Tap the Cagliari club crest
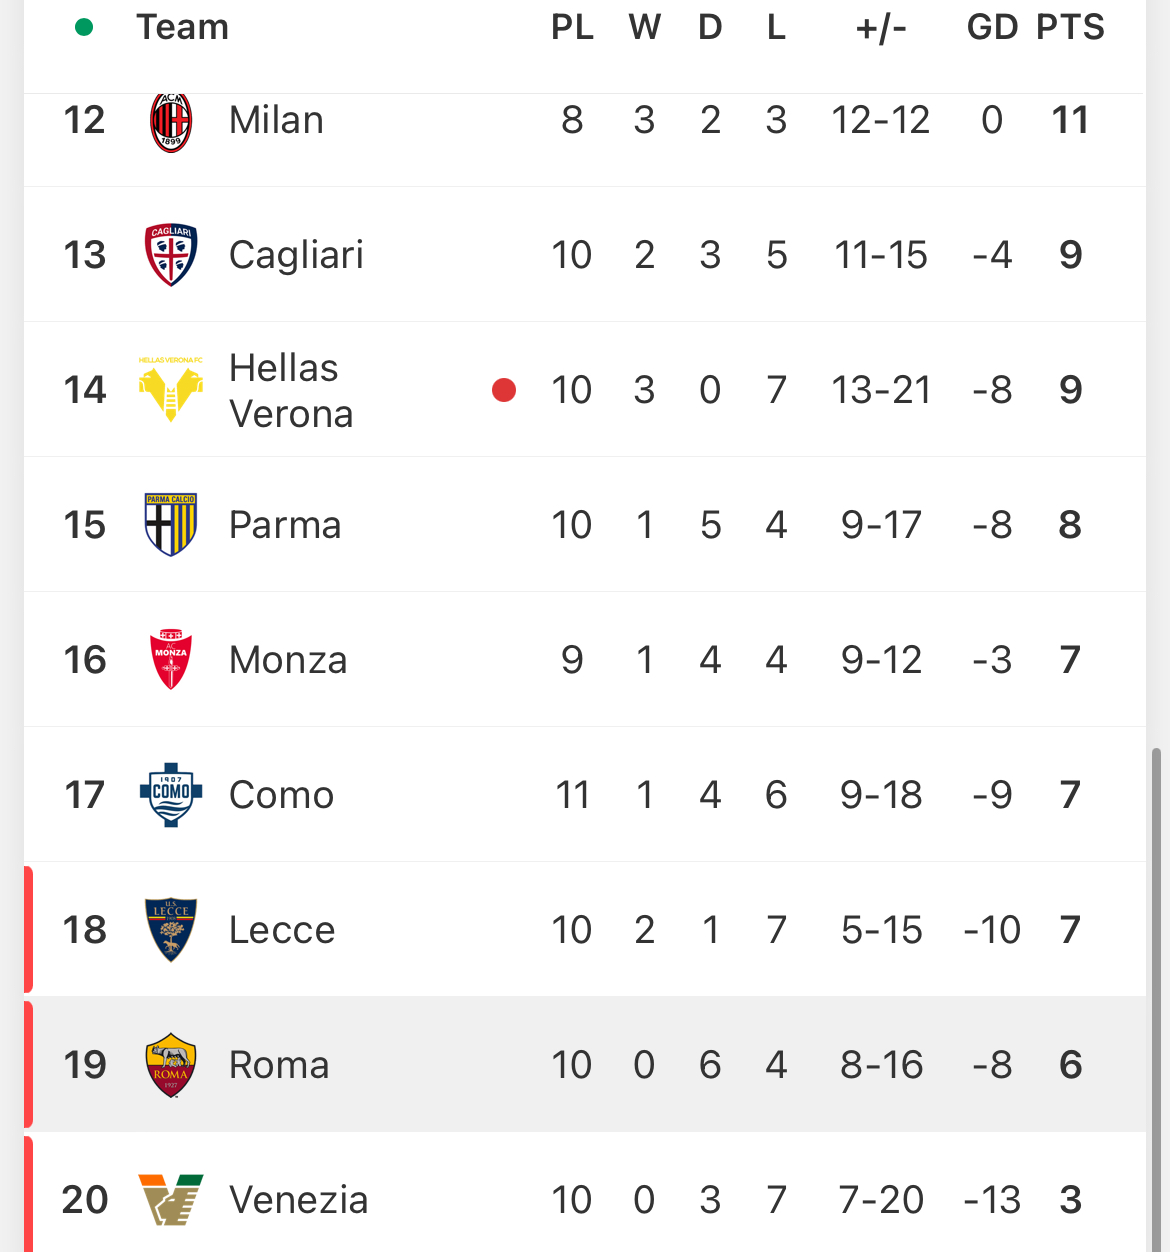 point(171,255)
